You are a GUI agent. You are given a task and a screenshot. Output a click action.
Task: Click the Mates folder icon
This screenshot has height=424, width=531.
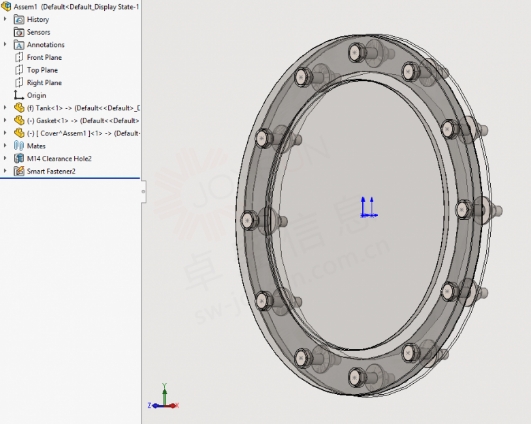[x=19, y=146]
